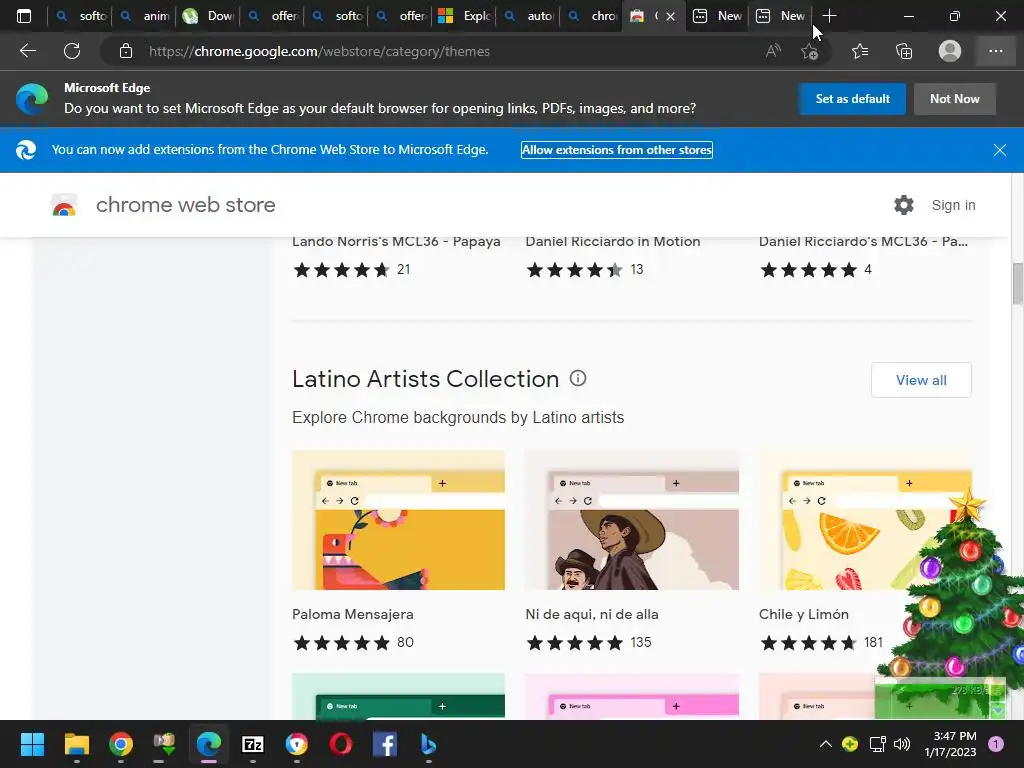1024x768 pixels.
Task: Open volume control in system tray
Action: click(902, 744)
